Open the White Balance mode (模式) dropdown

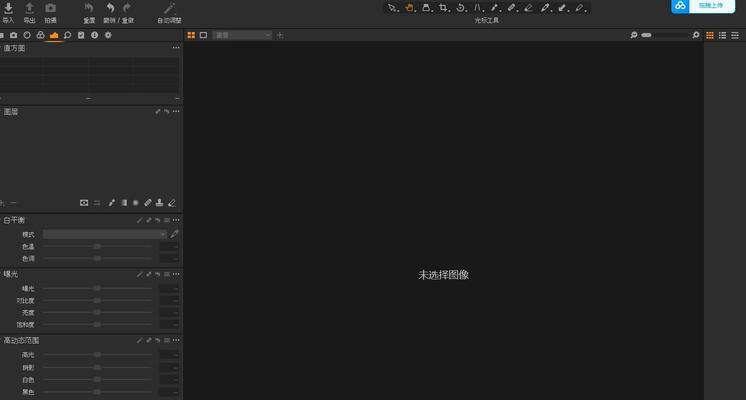[105, 234]
